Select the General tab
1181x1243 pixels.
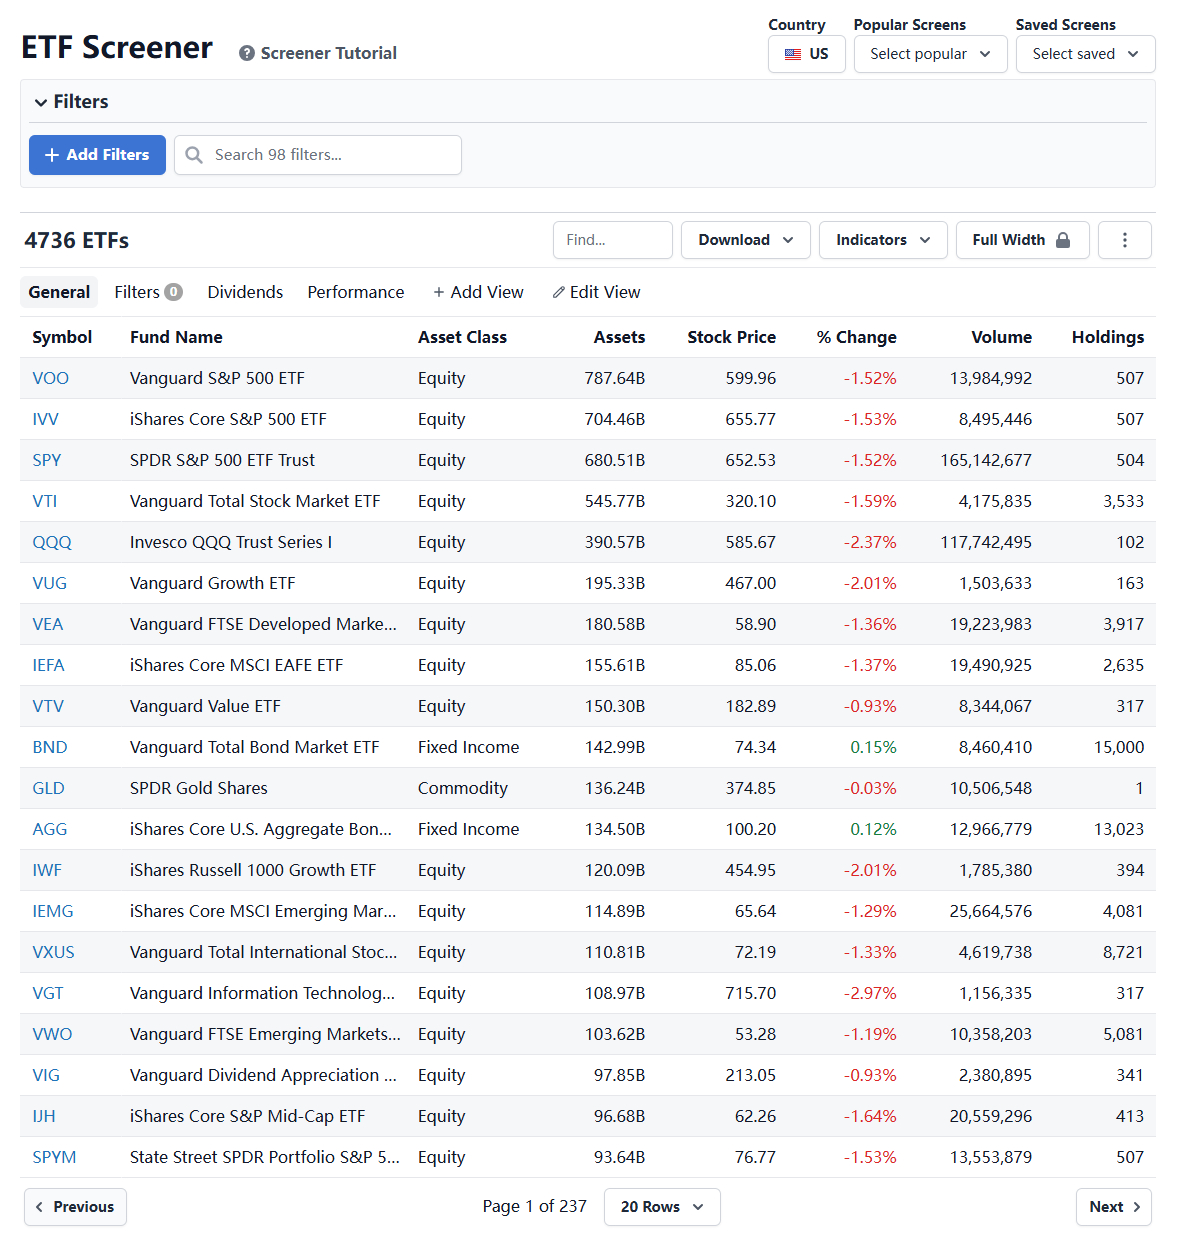[59, 292]
